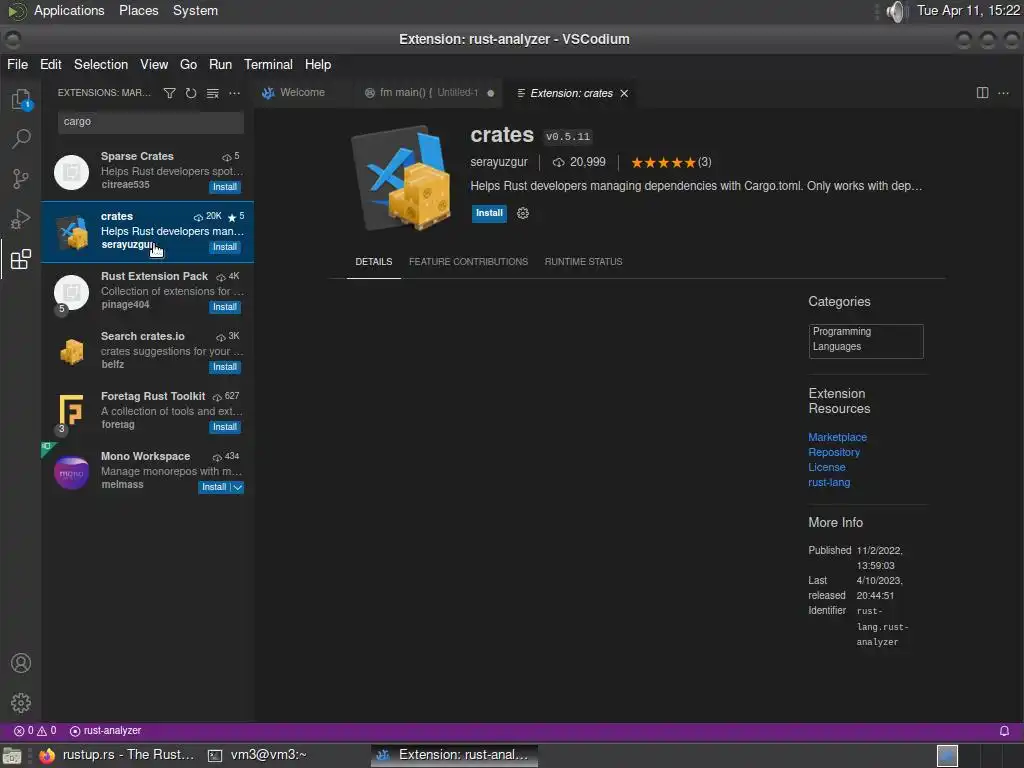Select Sparse Crates in the extension list
Screen dimensions: 1024x768
(x=148, y=172)
